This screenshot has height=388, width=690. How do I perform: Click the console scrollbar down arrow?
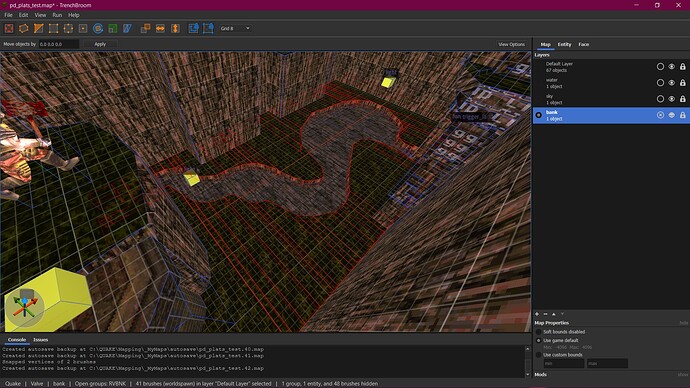(528, 374)
